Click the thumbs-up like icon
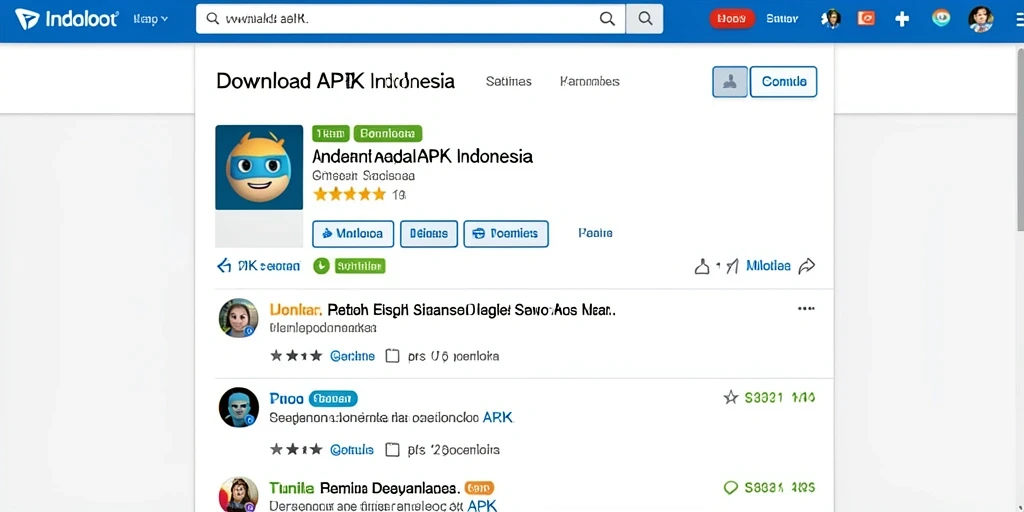 (x=702, y=266)
